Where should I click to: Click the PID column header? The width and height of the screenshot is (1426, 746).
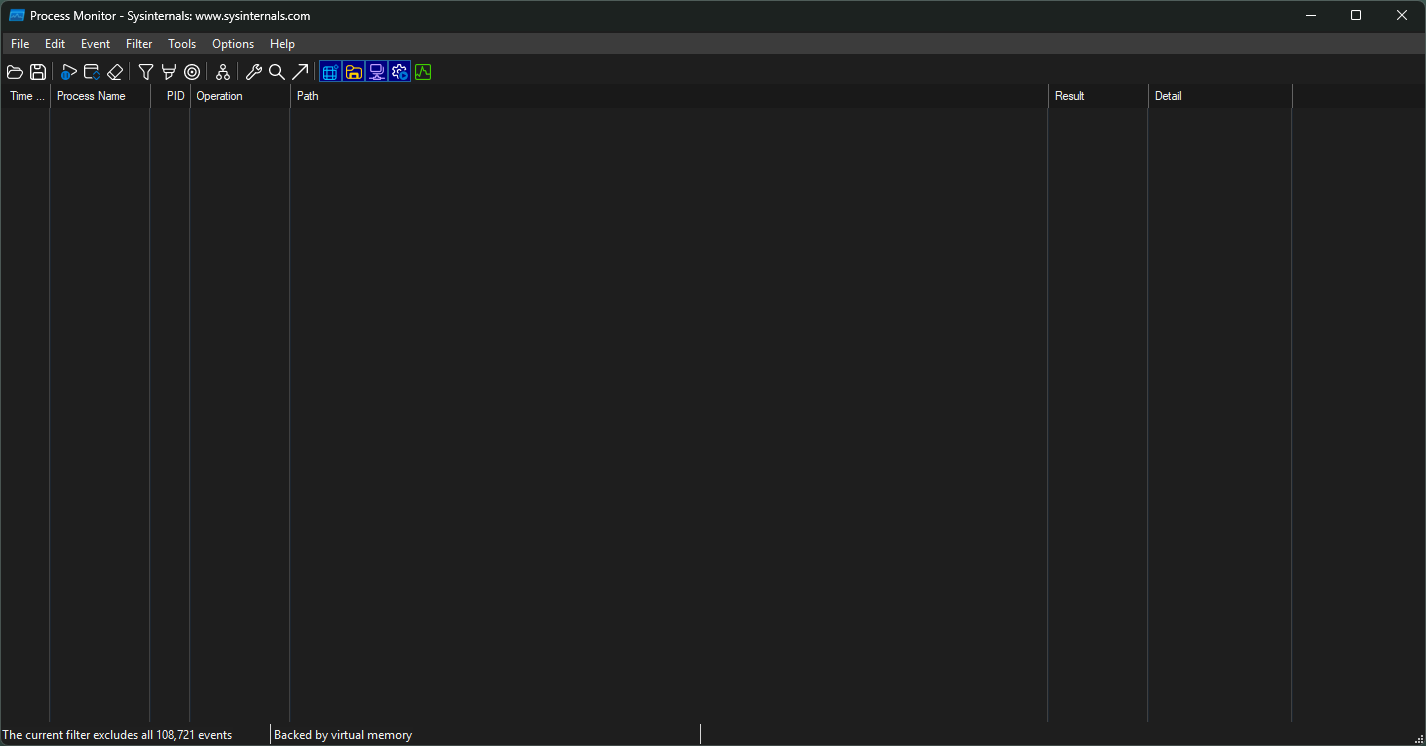[x=170, y=96]
